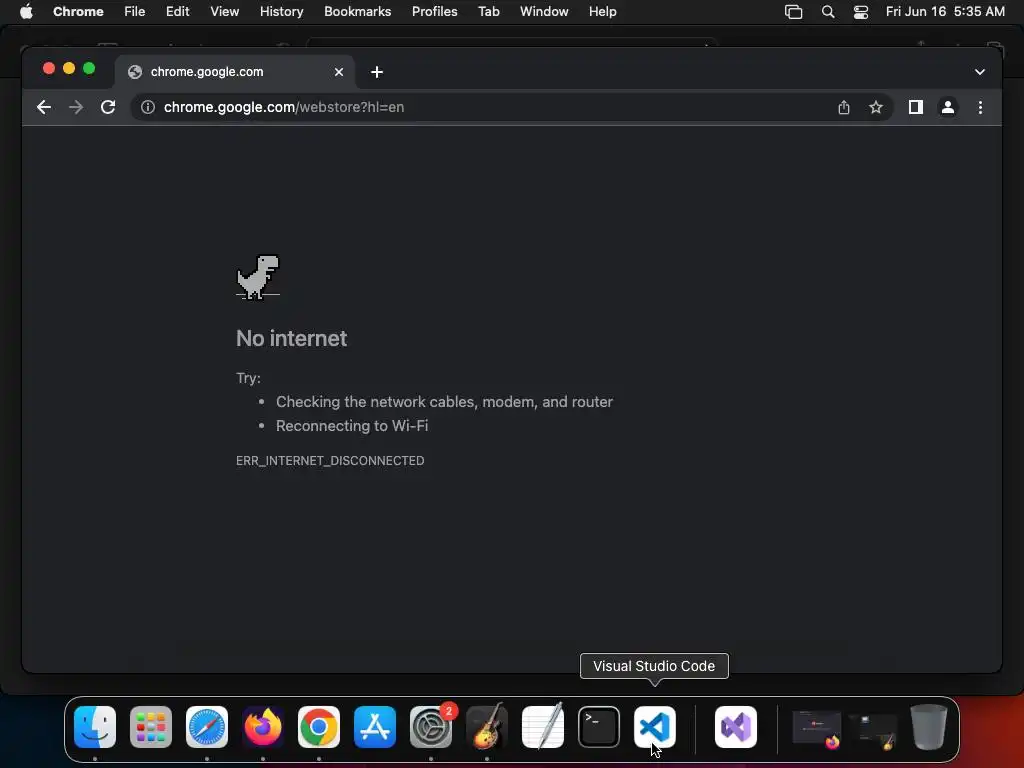Open Spotlight search in menu bar
1024x768 pixels.
point(827,12)
